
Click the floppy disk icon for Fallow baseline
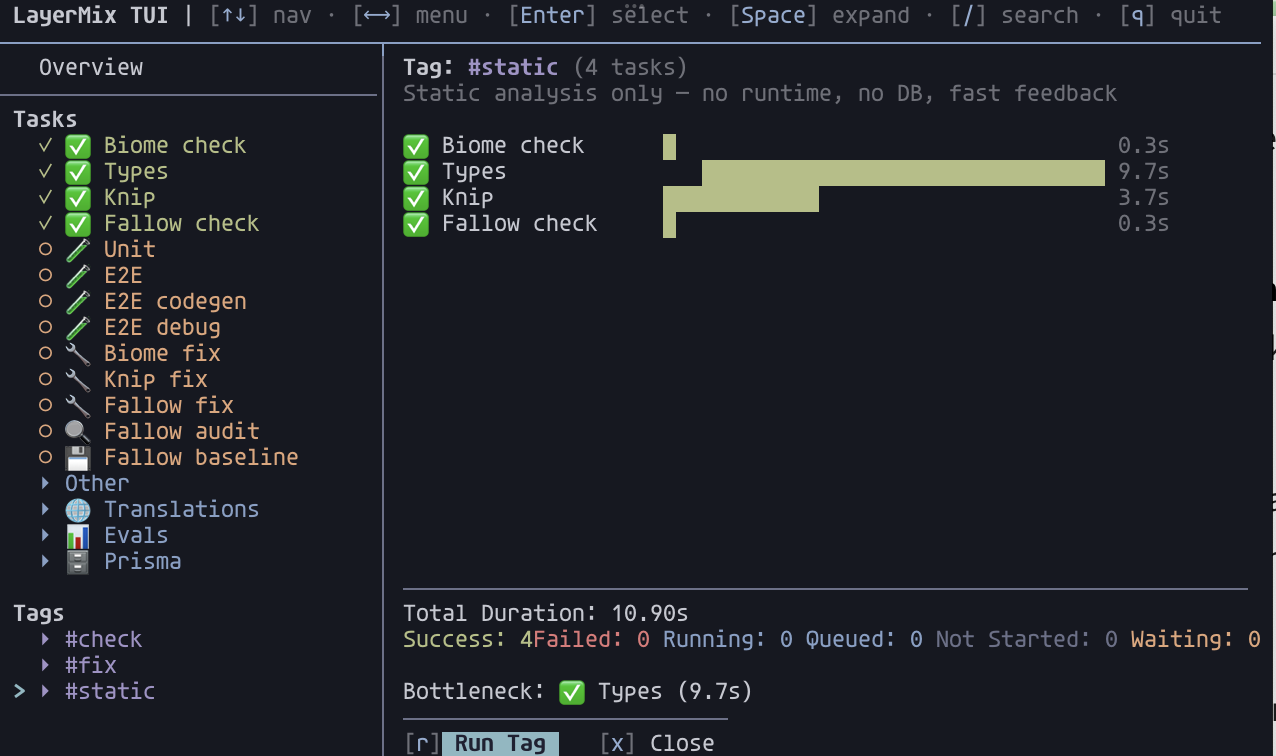(x=78, y=458)
